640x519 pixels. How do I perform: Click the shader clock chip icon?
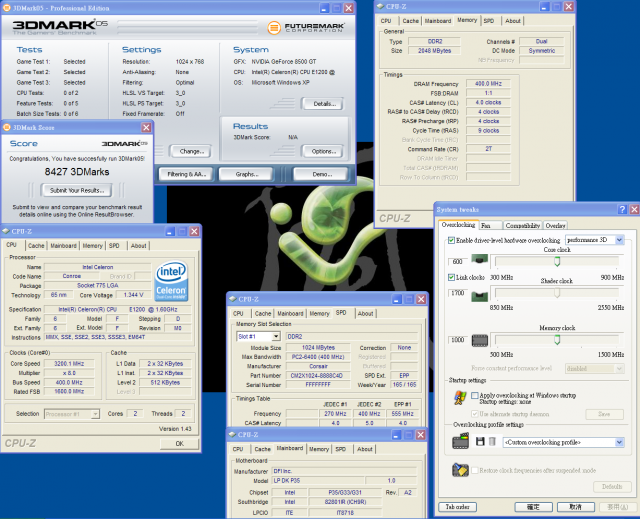[x=480, y=296]
